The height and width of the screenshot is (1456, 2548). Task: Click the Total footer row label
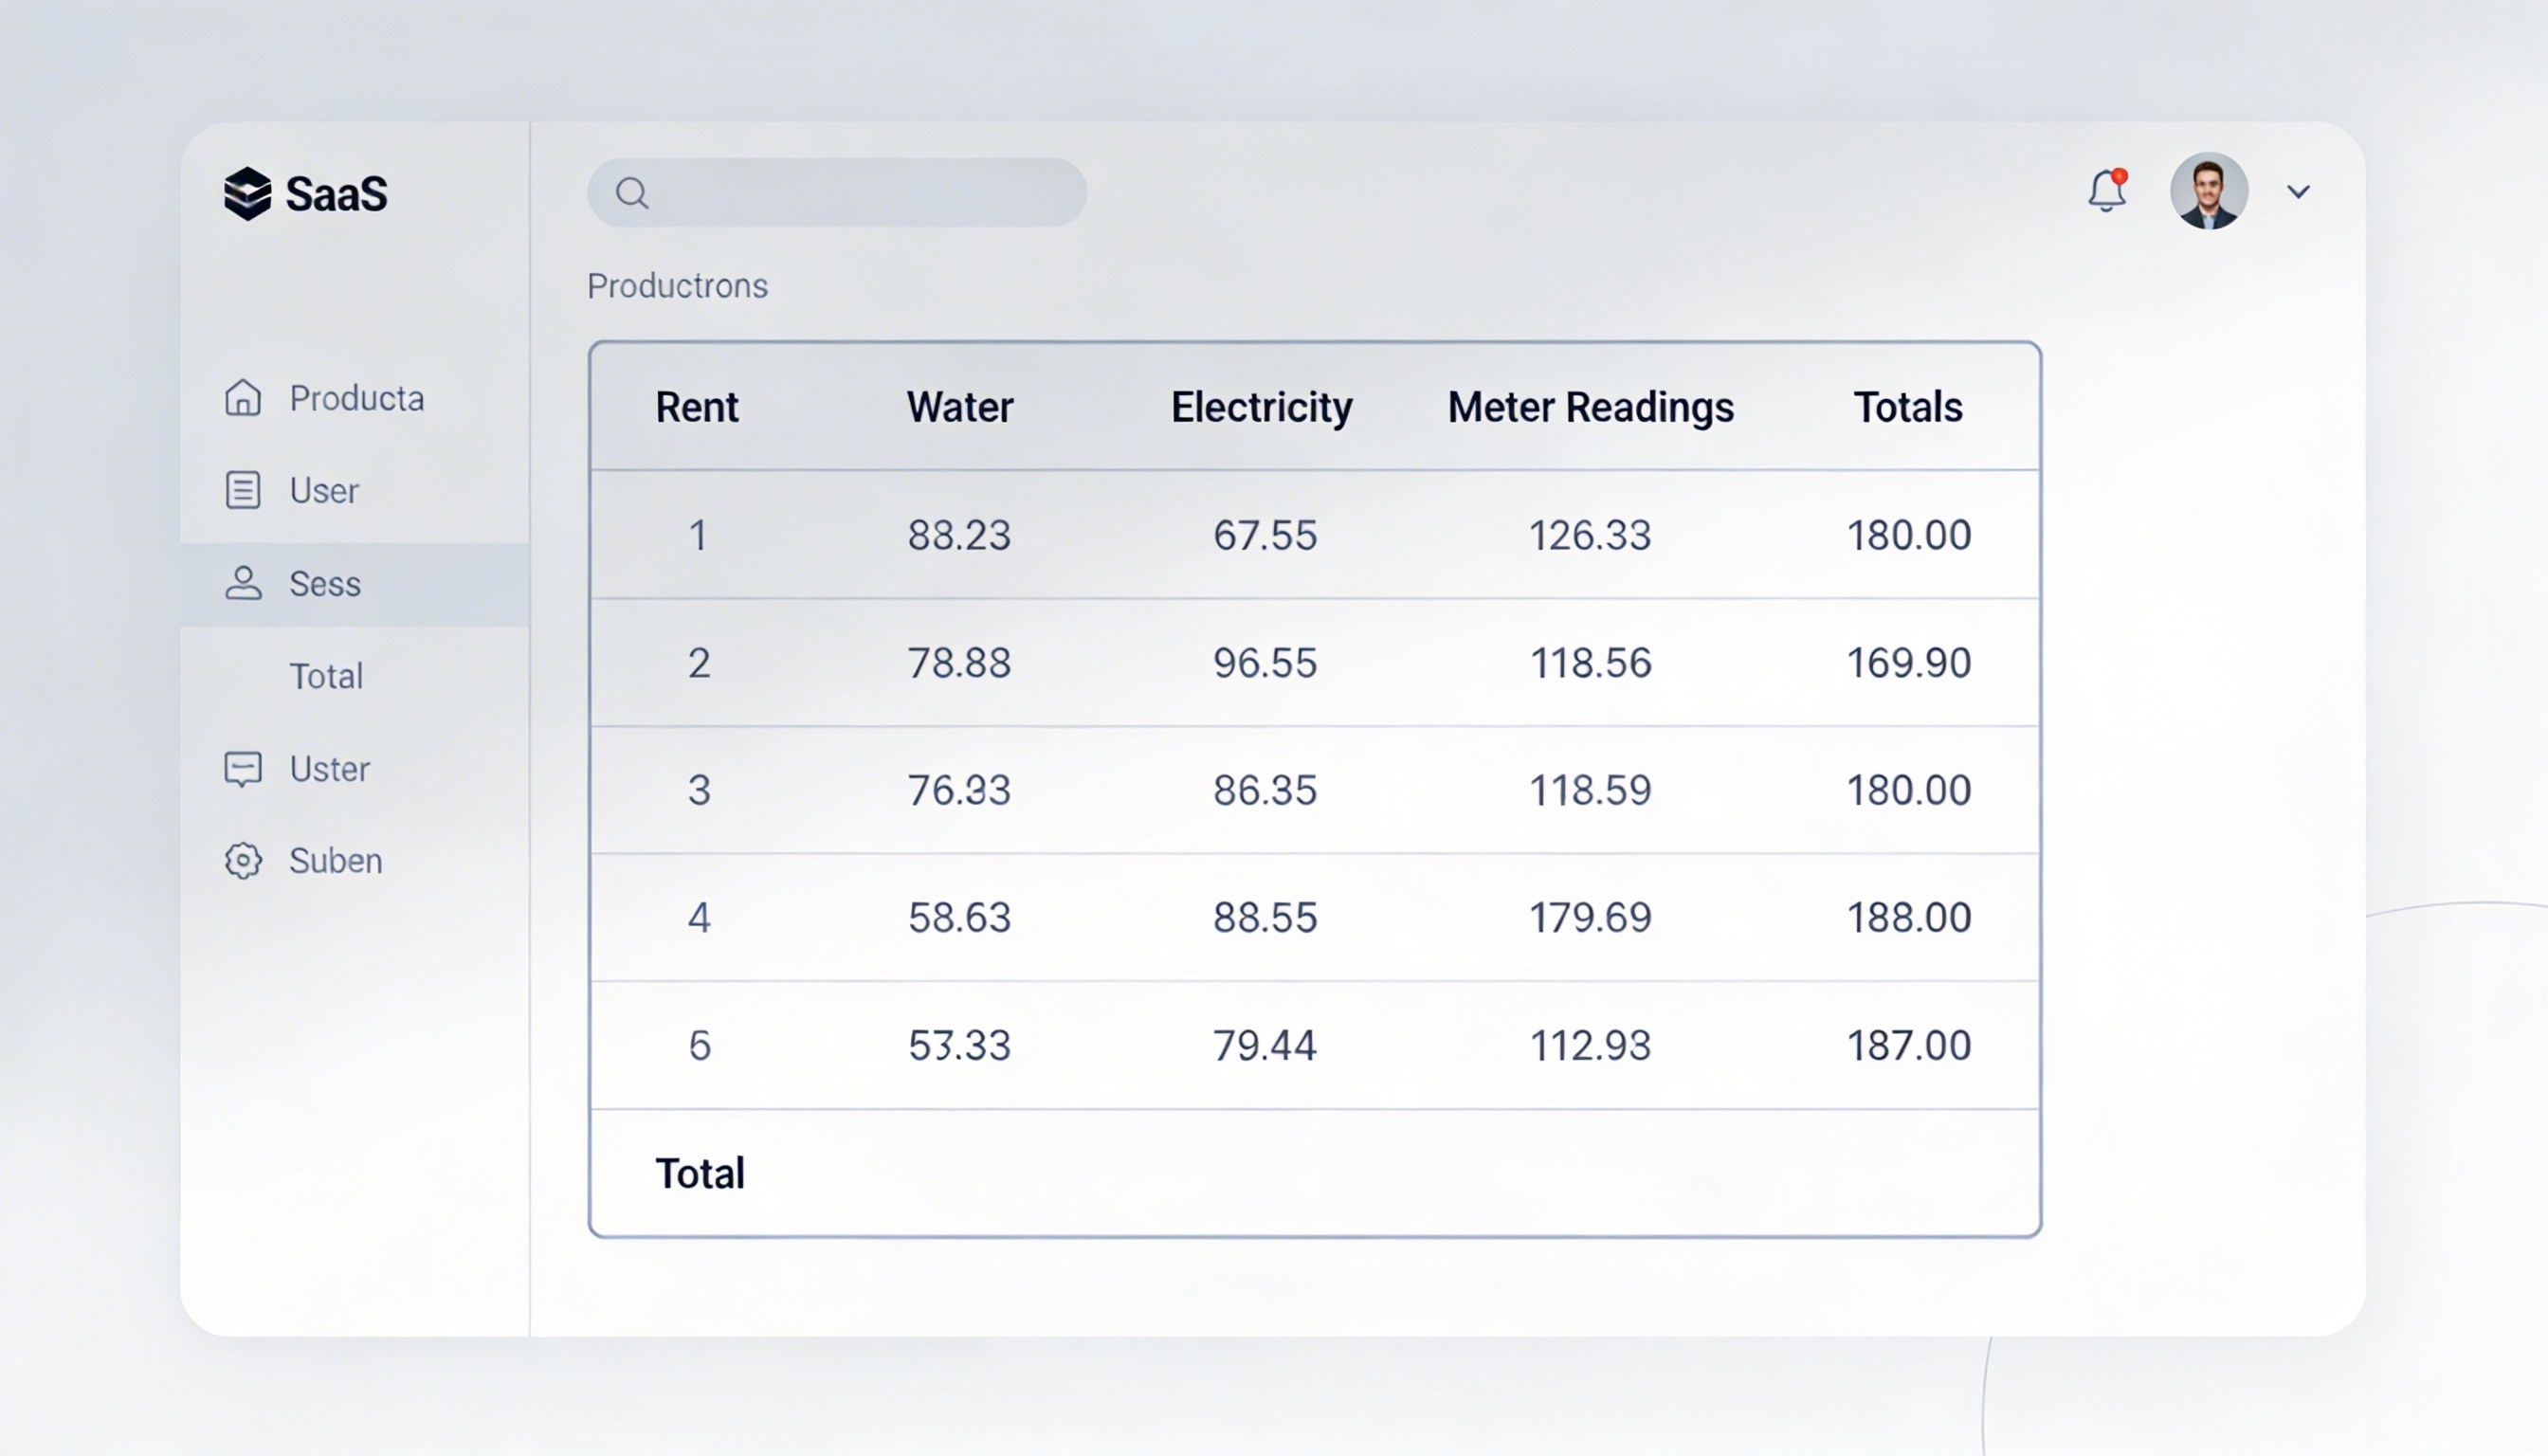click(700, 1173)
